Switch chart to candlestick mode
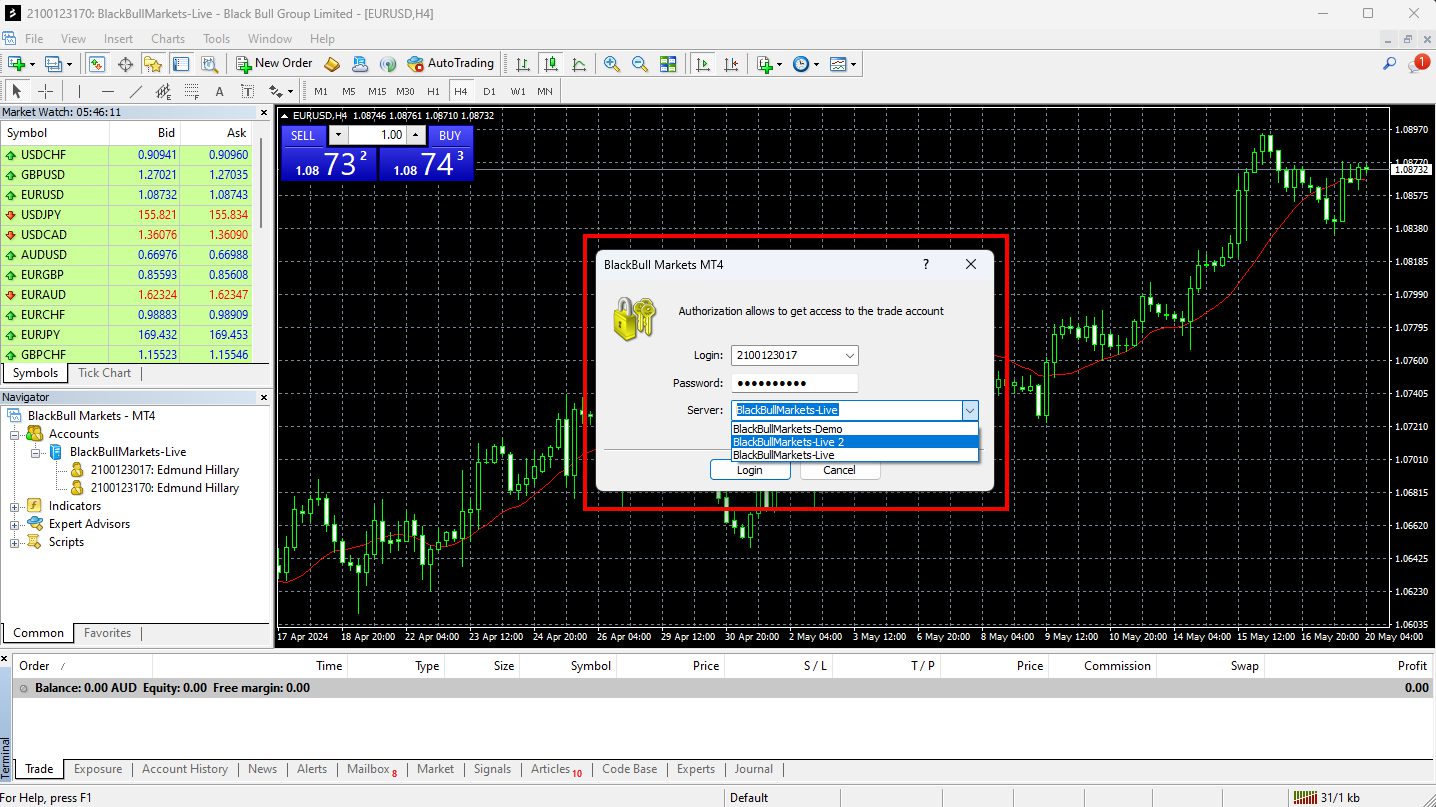This screenshot has width=1436, height=807. (x=550, y=64)
